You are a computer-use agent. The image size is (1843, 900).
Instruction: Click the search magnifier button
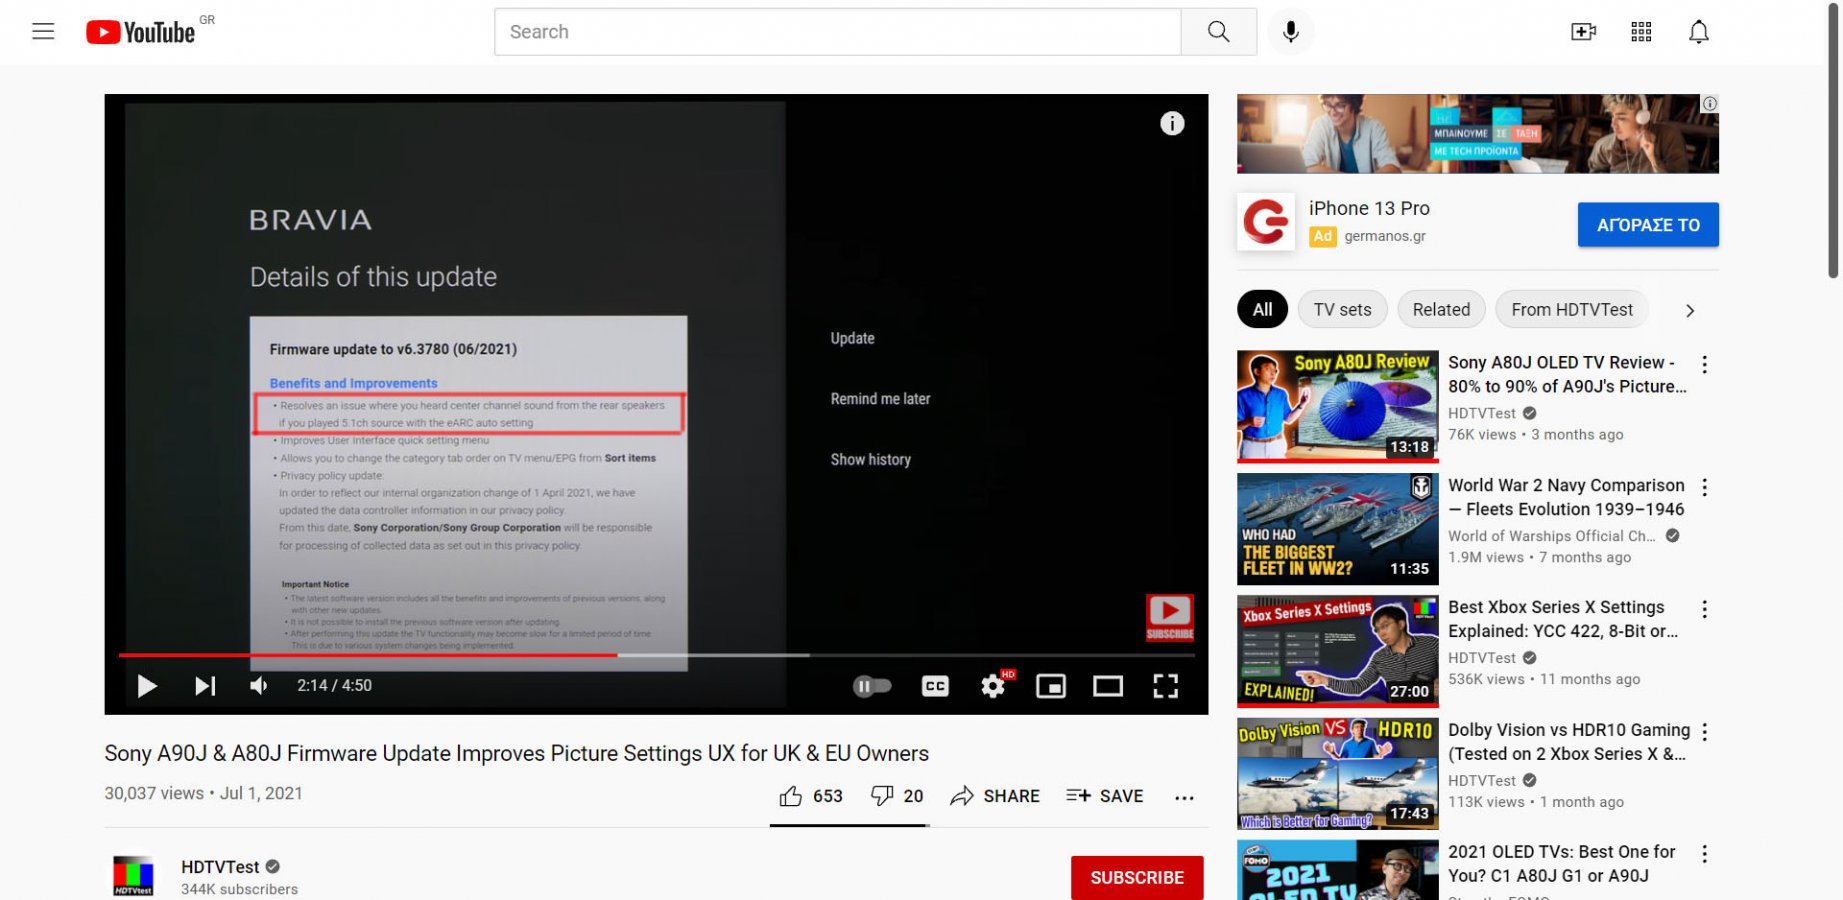pos(1218,32)
